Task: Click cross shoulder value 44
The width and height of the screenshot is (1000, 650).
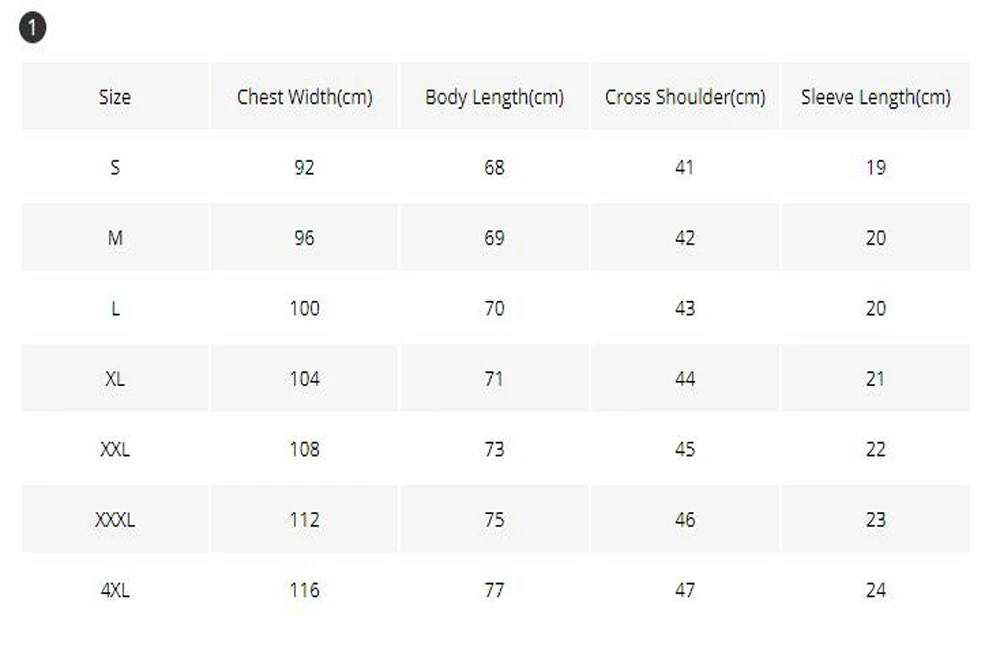Action: pyautogui.click(x=685, y=379)
